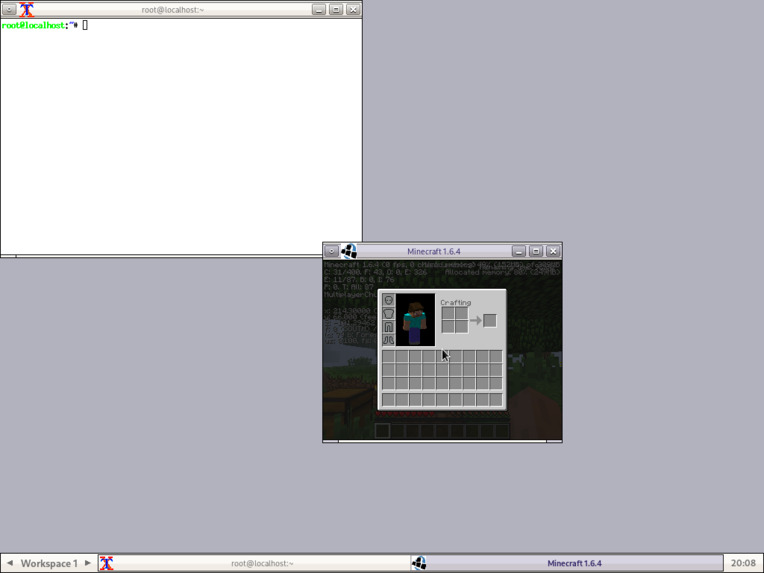Viewport: 764px width, 573px height.
Task: Switch to previous workspace with left arrow
Action: (9, 563)
